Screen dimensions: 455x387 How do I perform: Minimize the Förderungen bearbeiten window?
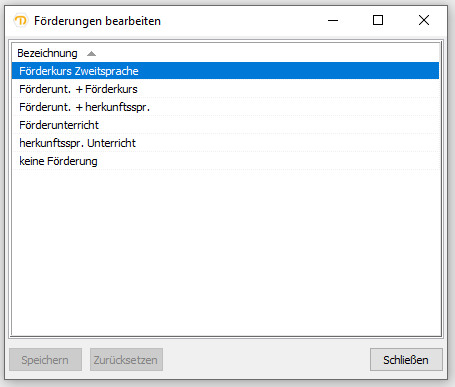click(333, 20)
